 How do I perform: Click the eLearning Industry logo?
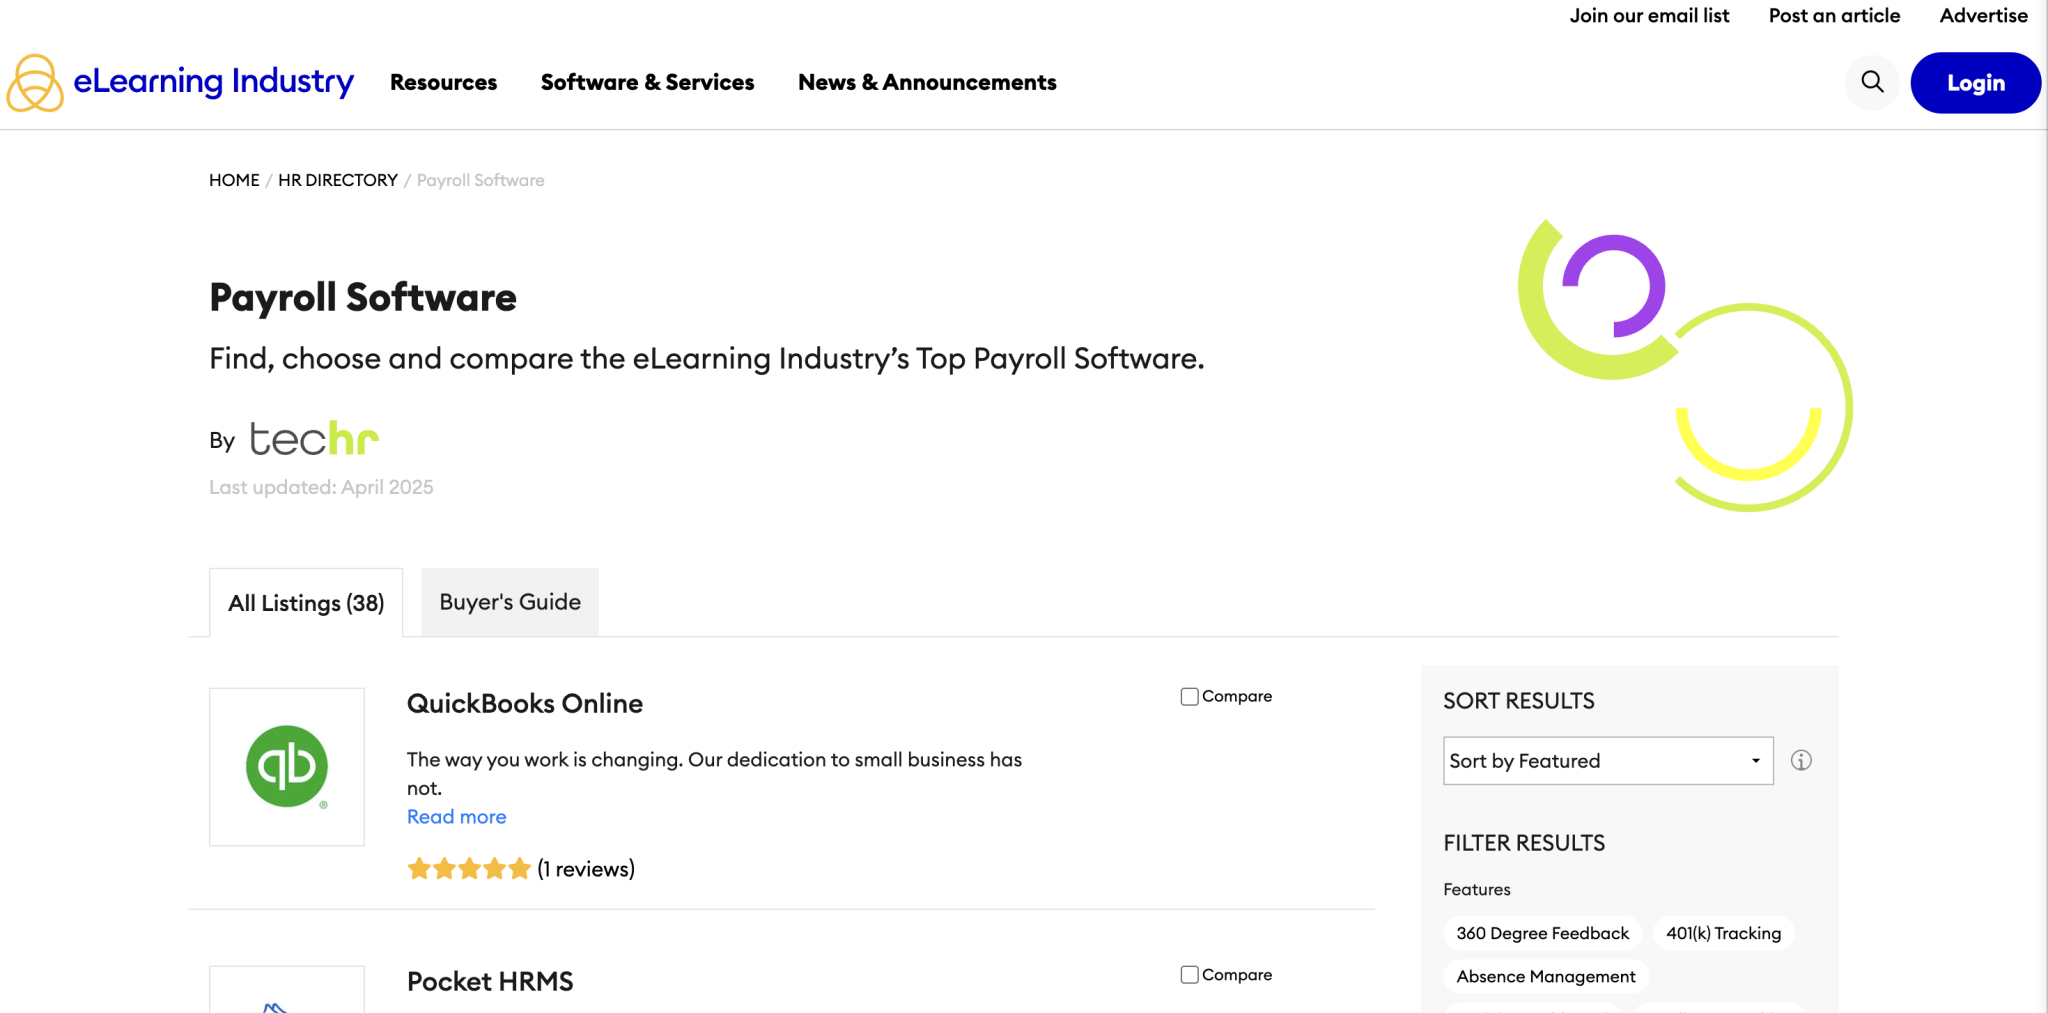pos(181,82)
